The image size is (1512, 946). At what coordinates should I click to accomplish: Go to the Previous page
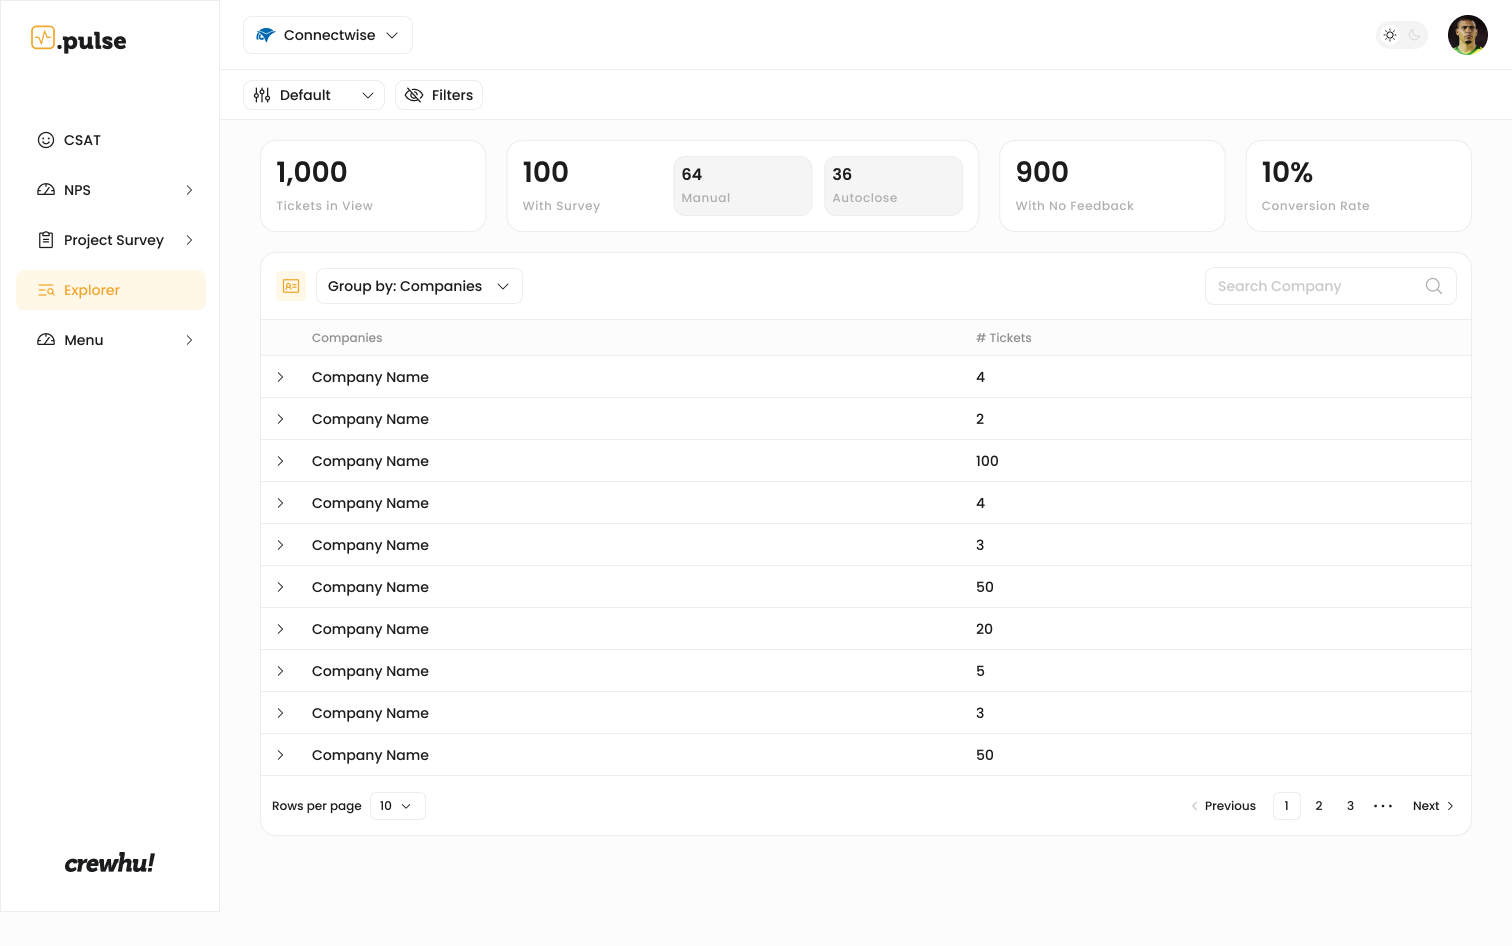[x=1223, y=806]
